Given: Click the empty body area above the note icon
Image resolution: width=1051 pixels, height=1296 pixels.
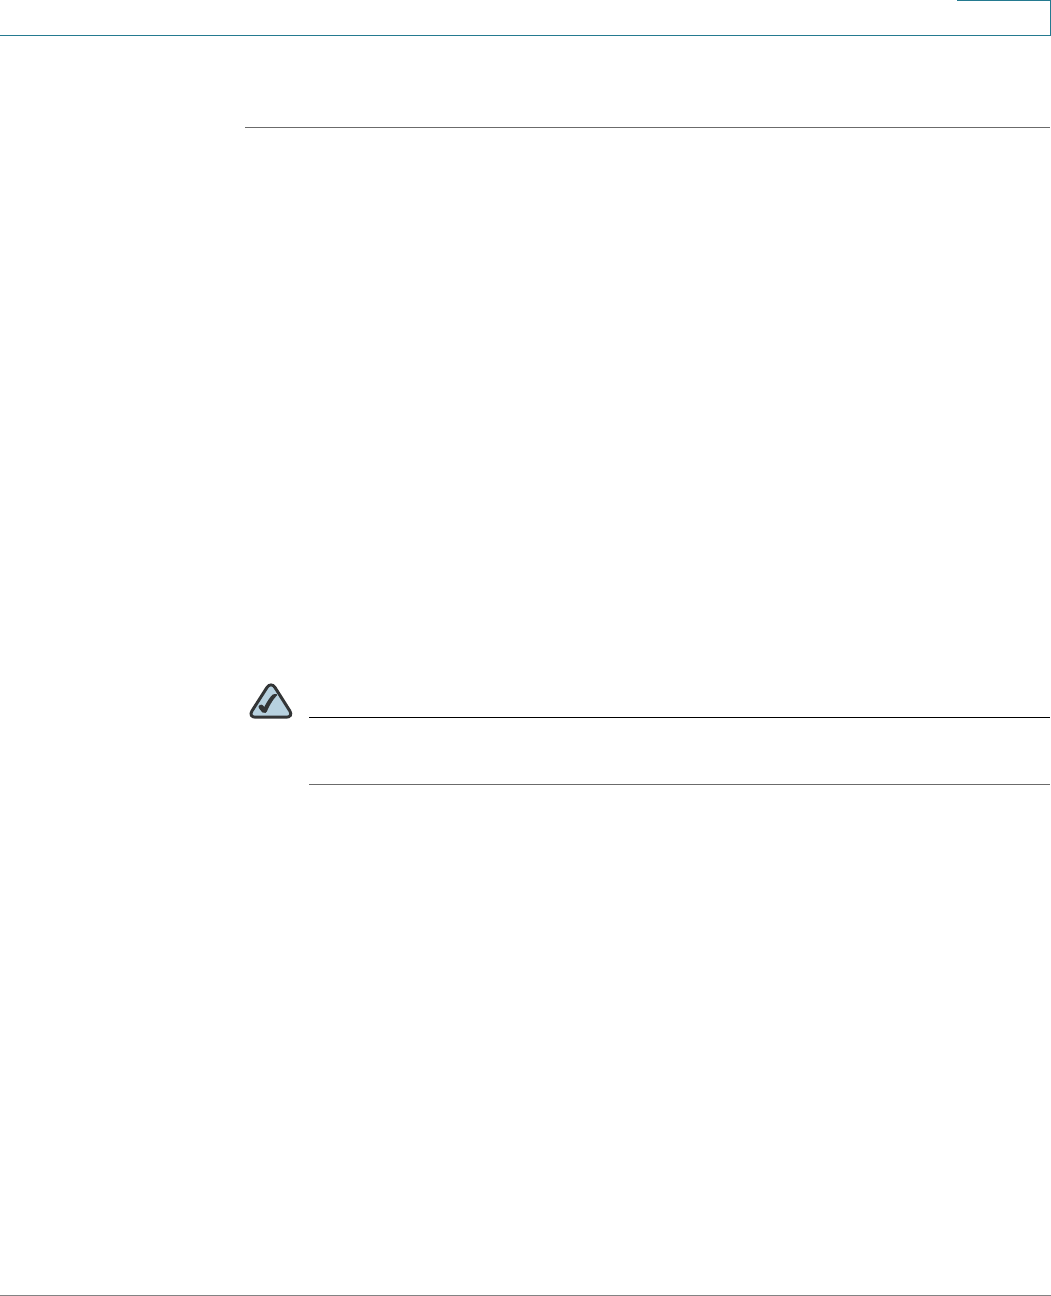Looking at the screenshot, I should pyautogui.click(x=648, y=400).
